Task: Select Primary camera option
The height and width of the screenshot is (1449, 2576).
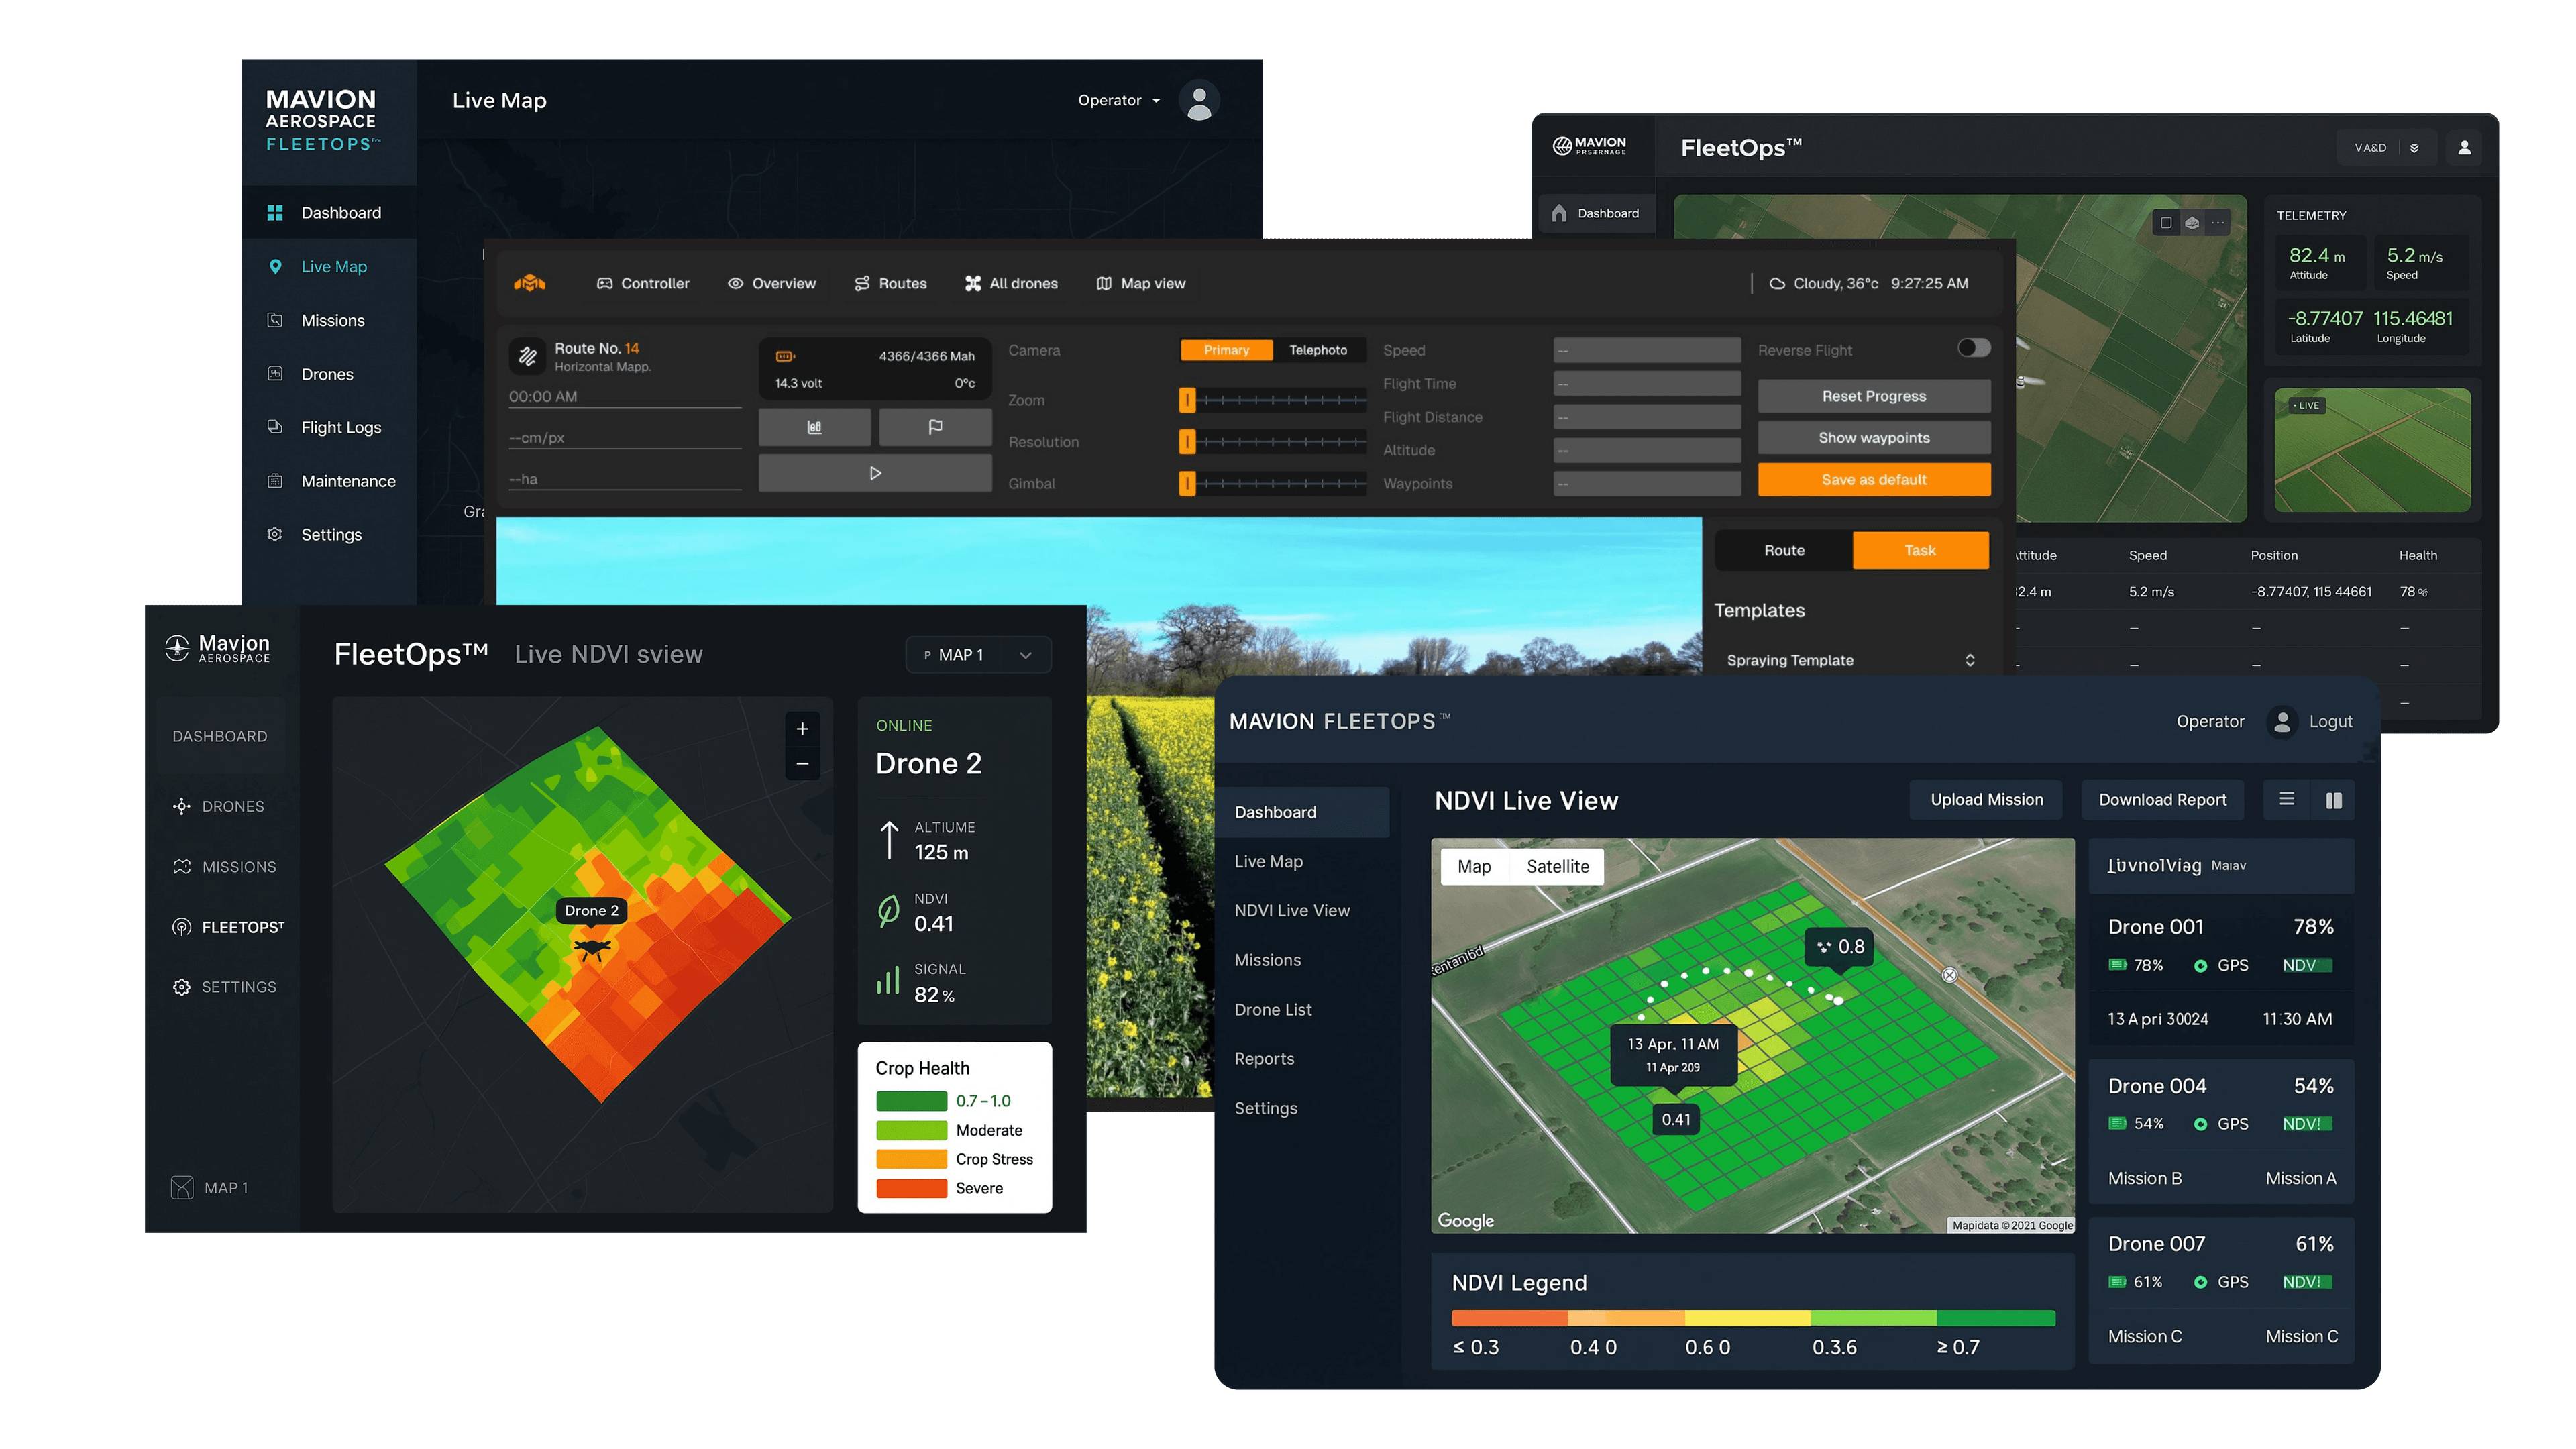Action: click(1226, 350)
